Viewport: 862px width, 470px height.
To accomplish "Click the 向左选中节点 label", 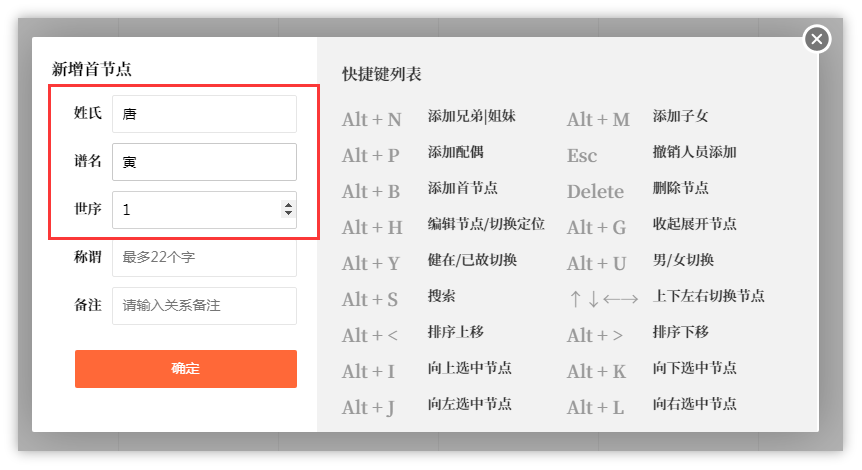I will tap(469, 404).
